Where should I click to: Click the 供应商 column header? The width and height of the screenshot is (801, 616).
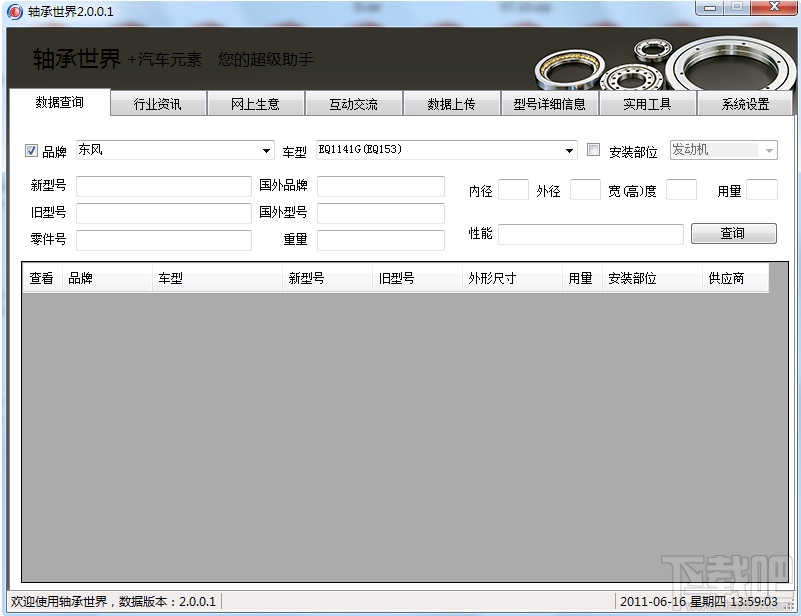click(x=735, y=278)
